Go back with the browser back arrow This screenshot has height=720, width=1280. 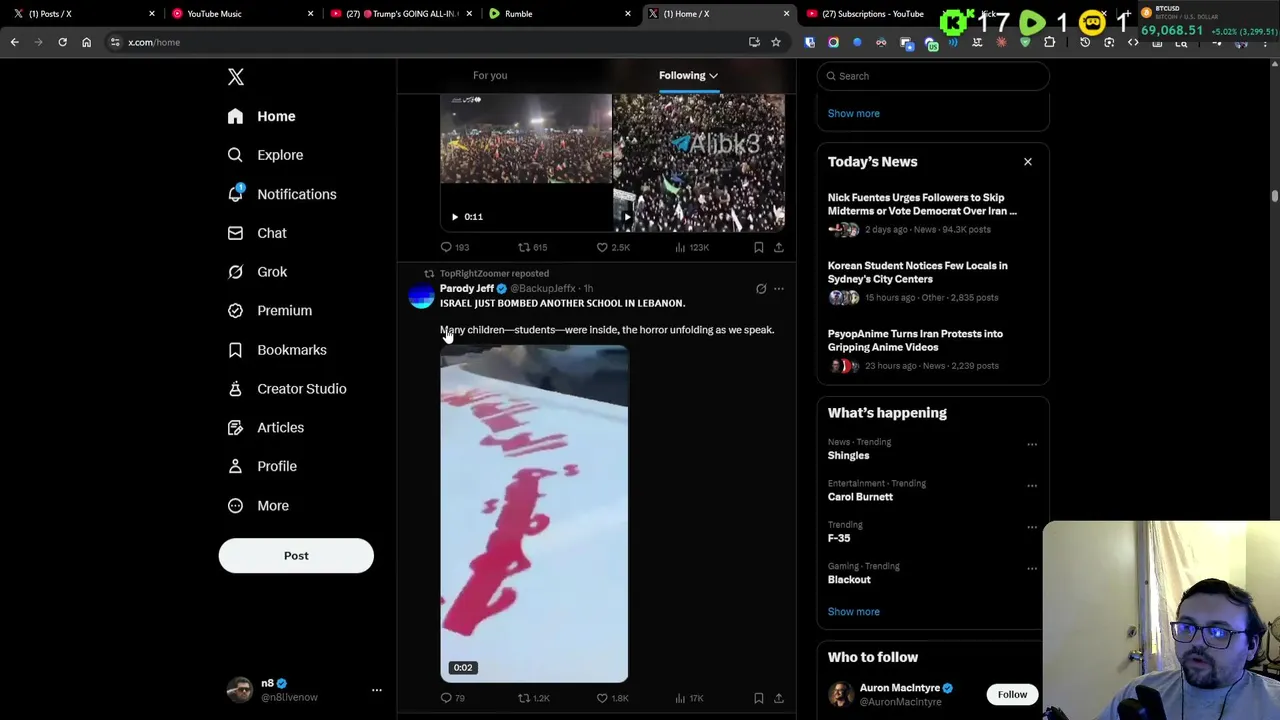[x=15, y=42]
